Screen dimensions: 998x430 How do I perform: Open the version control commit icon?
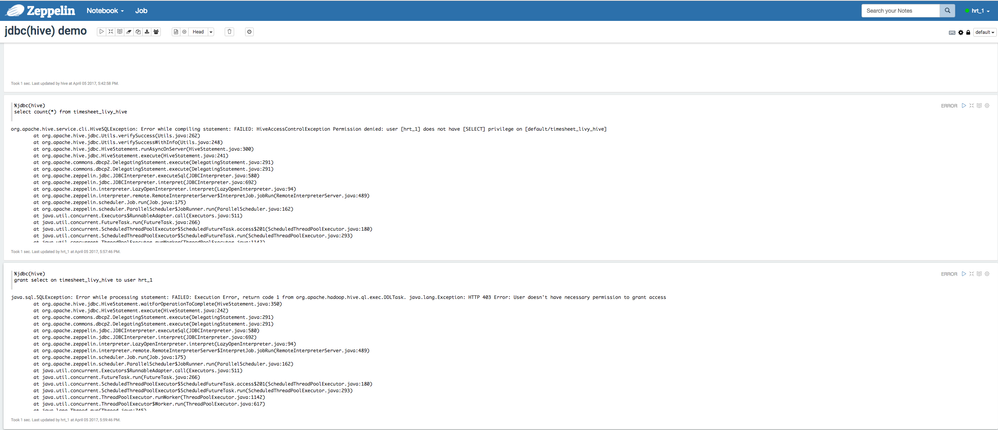(176, 32)
